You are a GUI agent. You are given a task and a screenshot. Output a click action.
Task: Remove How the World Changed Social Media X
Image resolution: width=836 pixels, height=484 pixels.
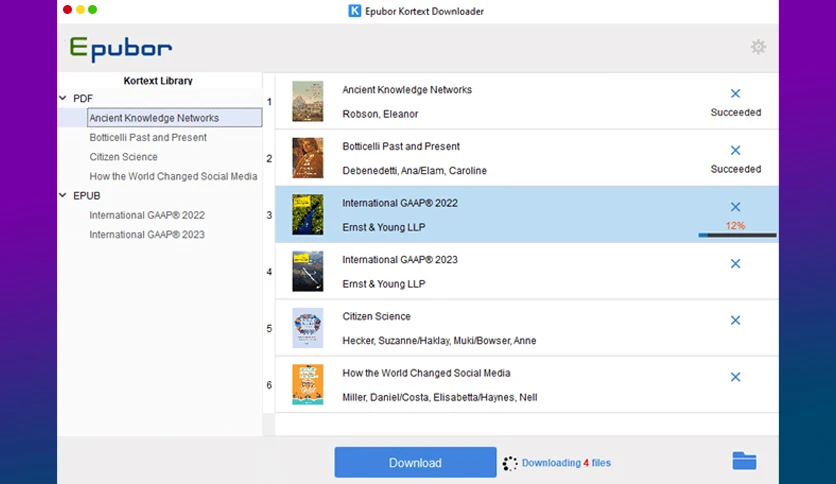[x=735, y=377]
